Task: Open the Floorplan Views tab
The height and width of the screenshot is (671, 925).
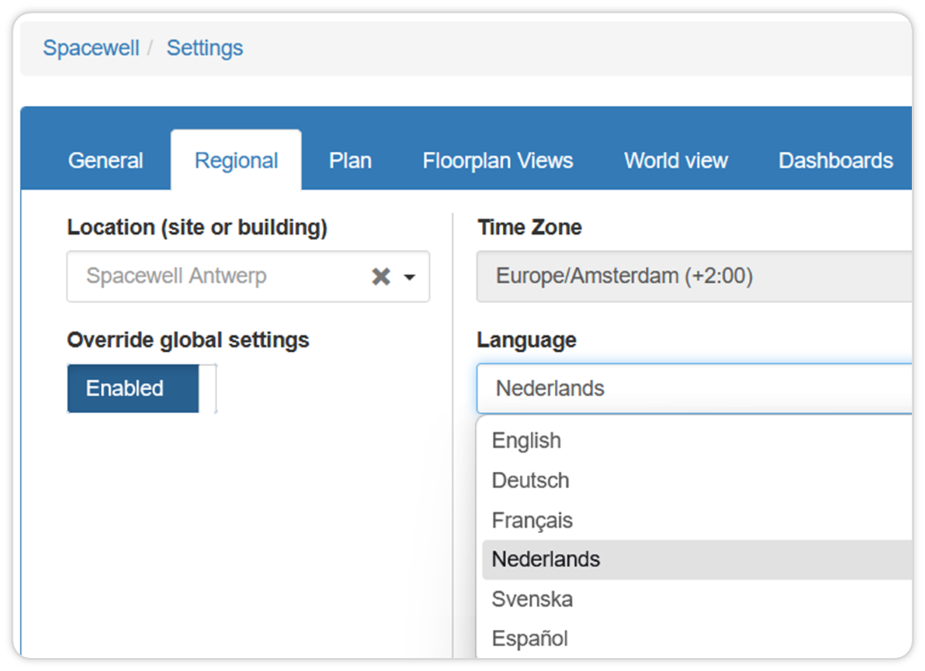Action: [498, 161]
